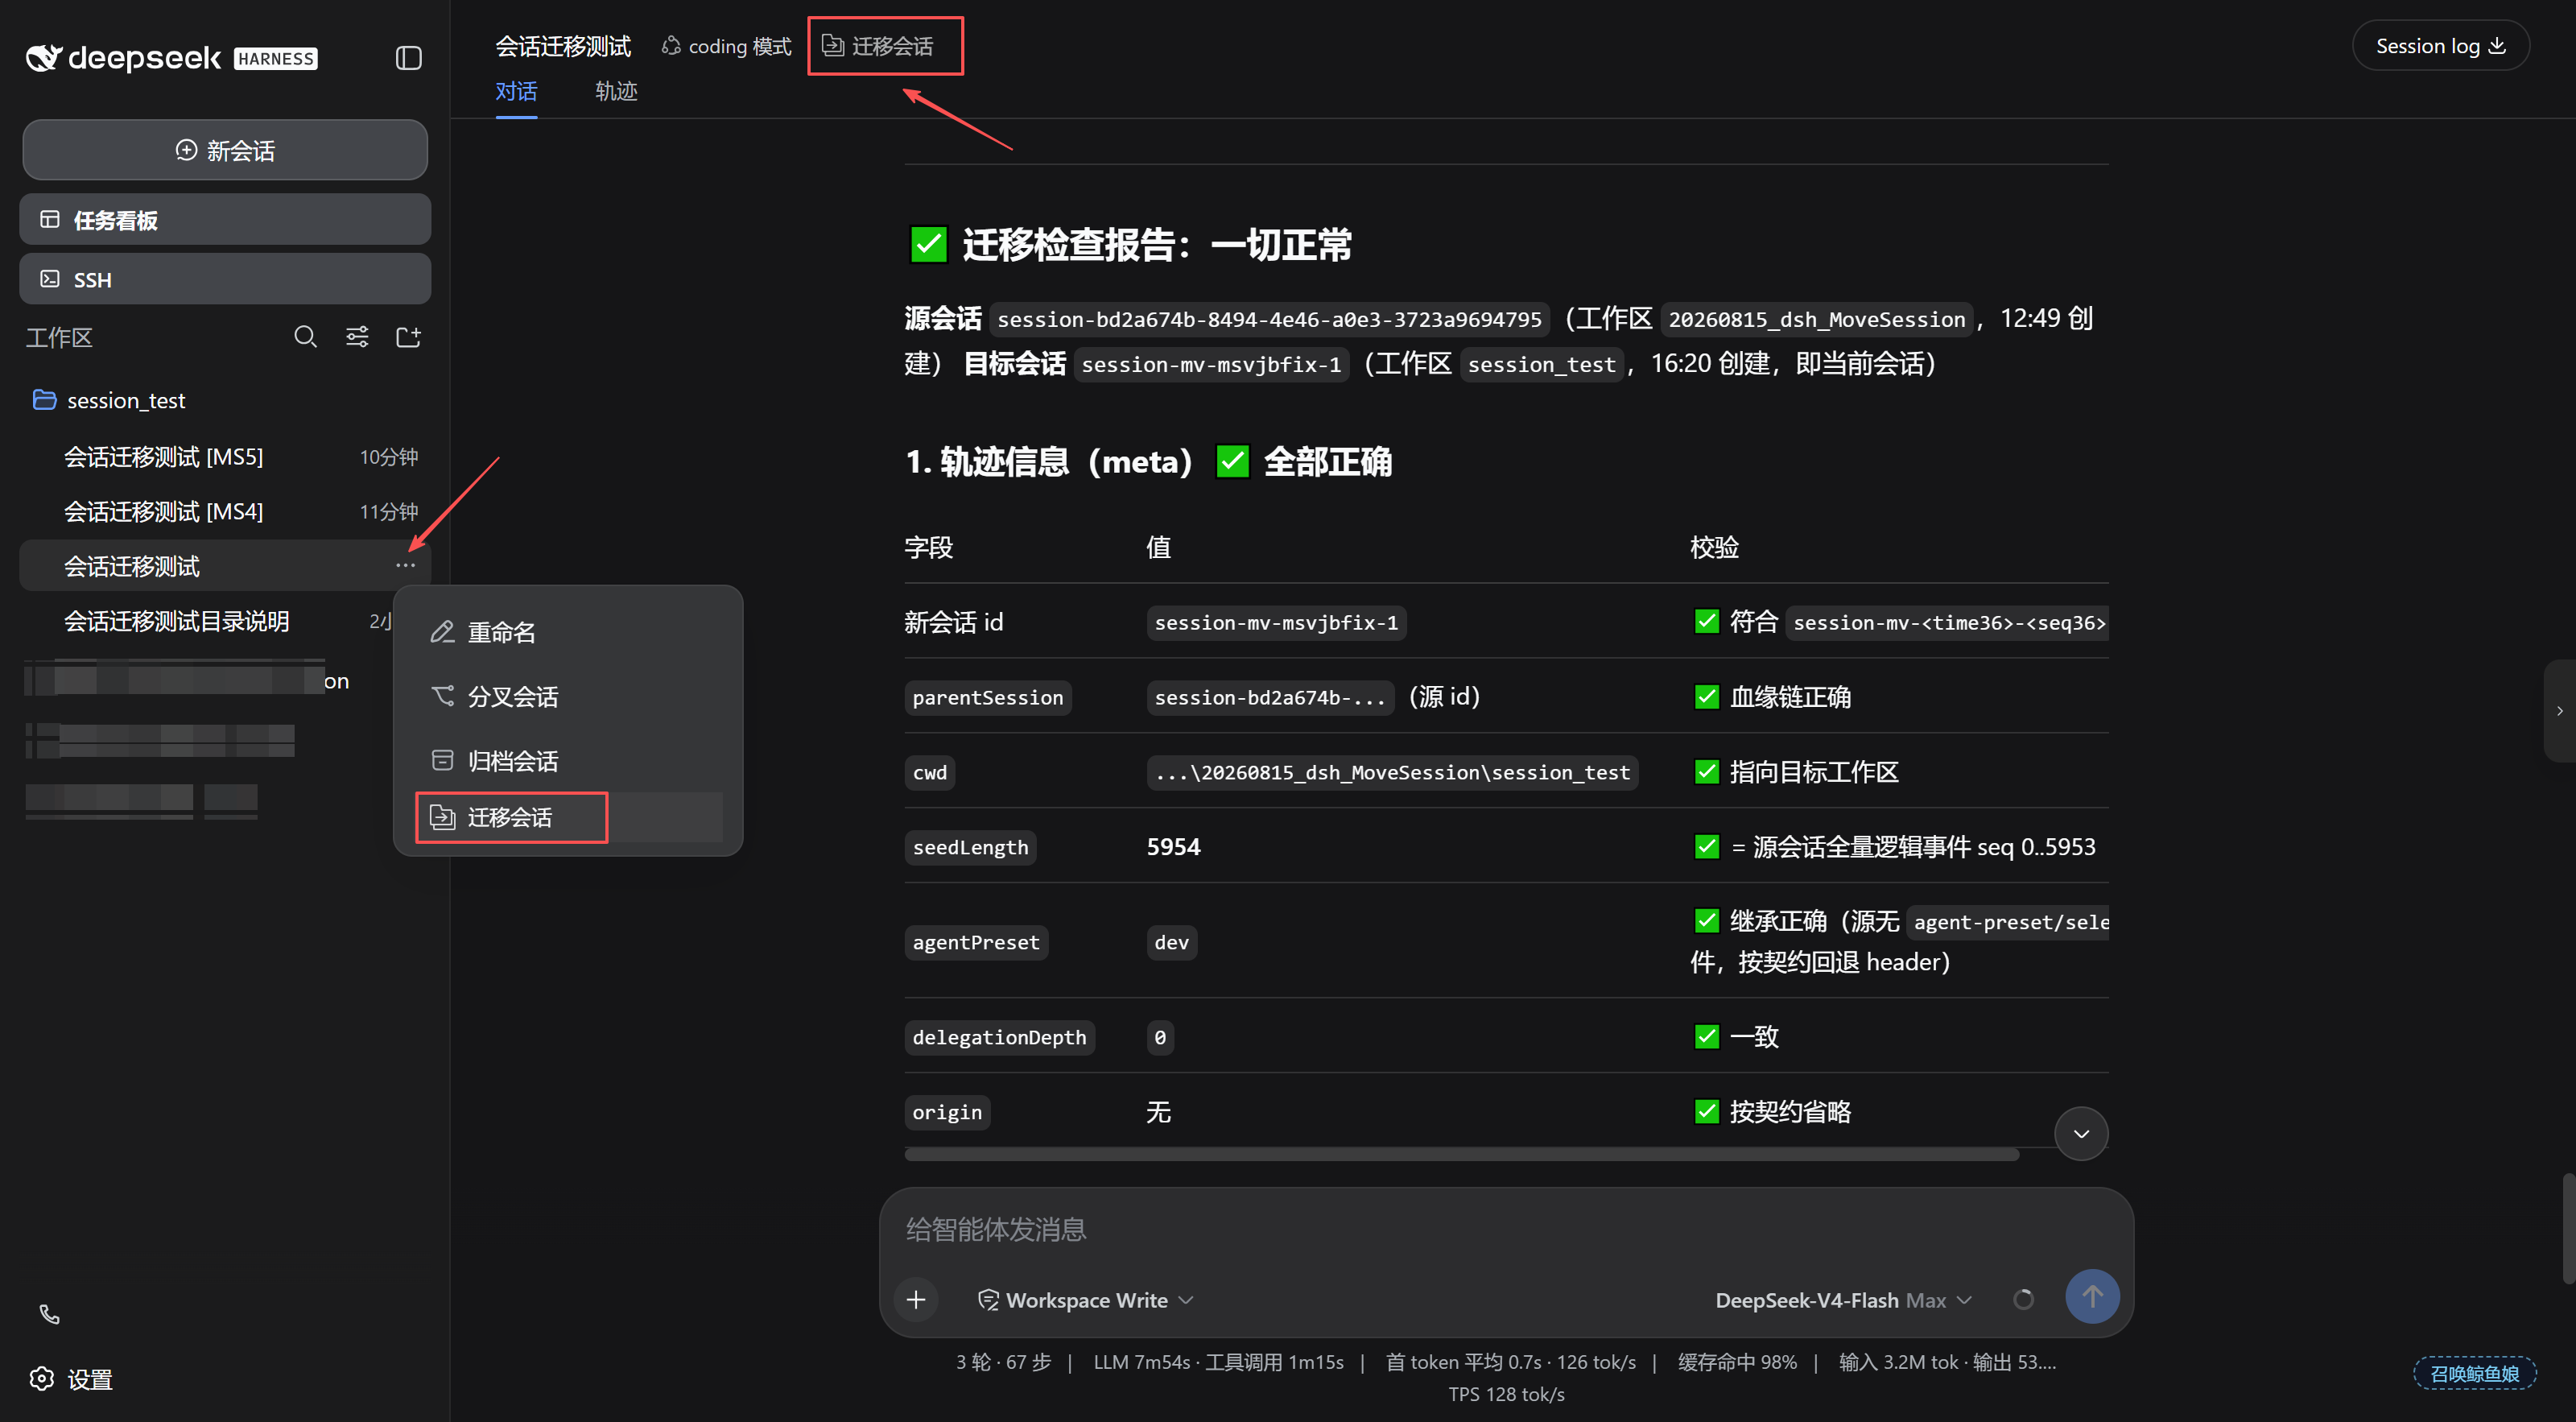Viewport: 2576px width, 1422px height.
Task: Click 迁移会话 in the top header
Action: click(x=877, y=46)
